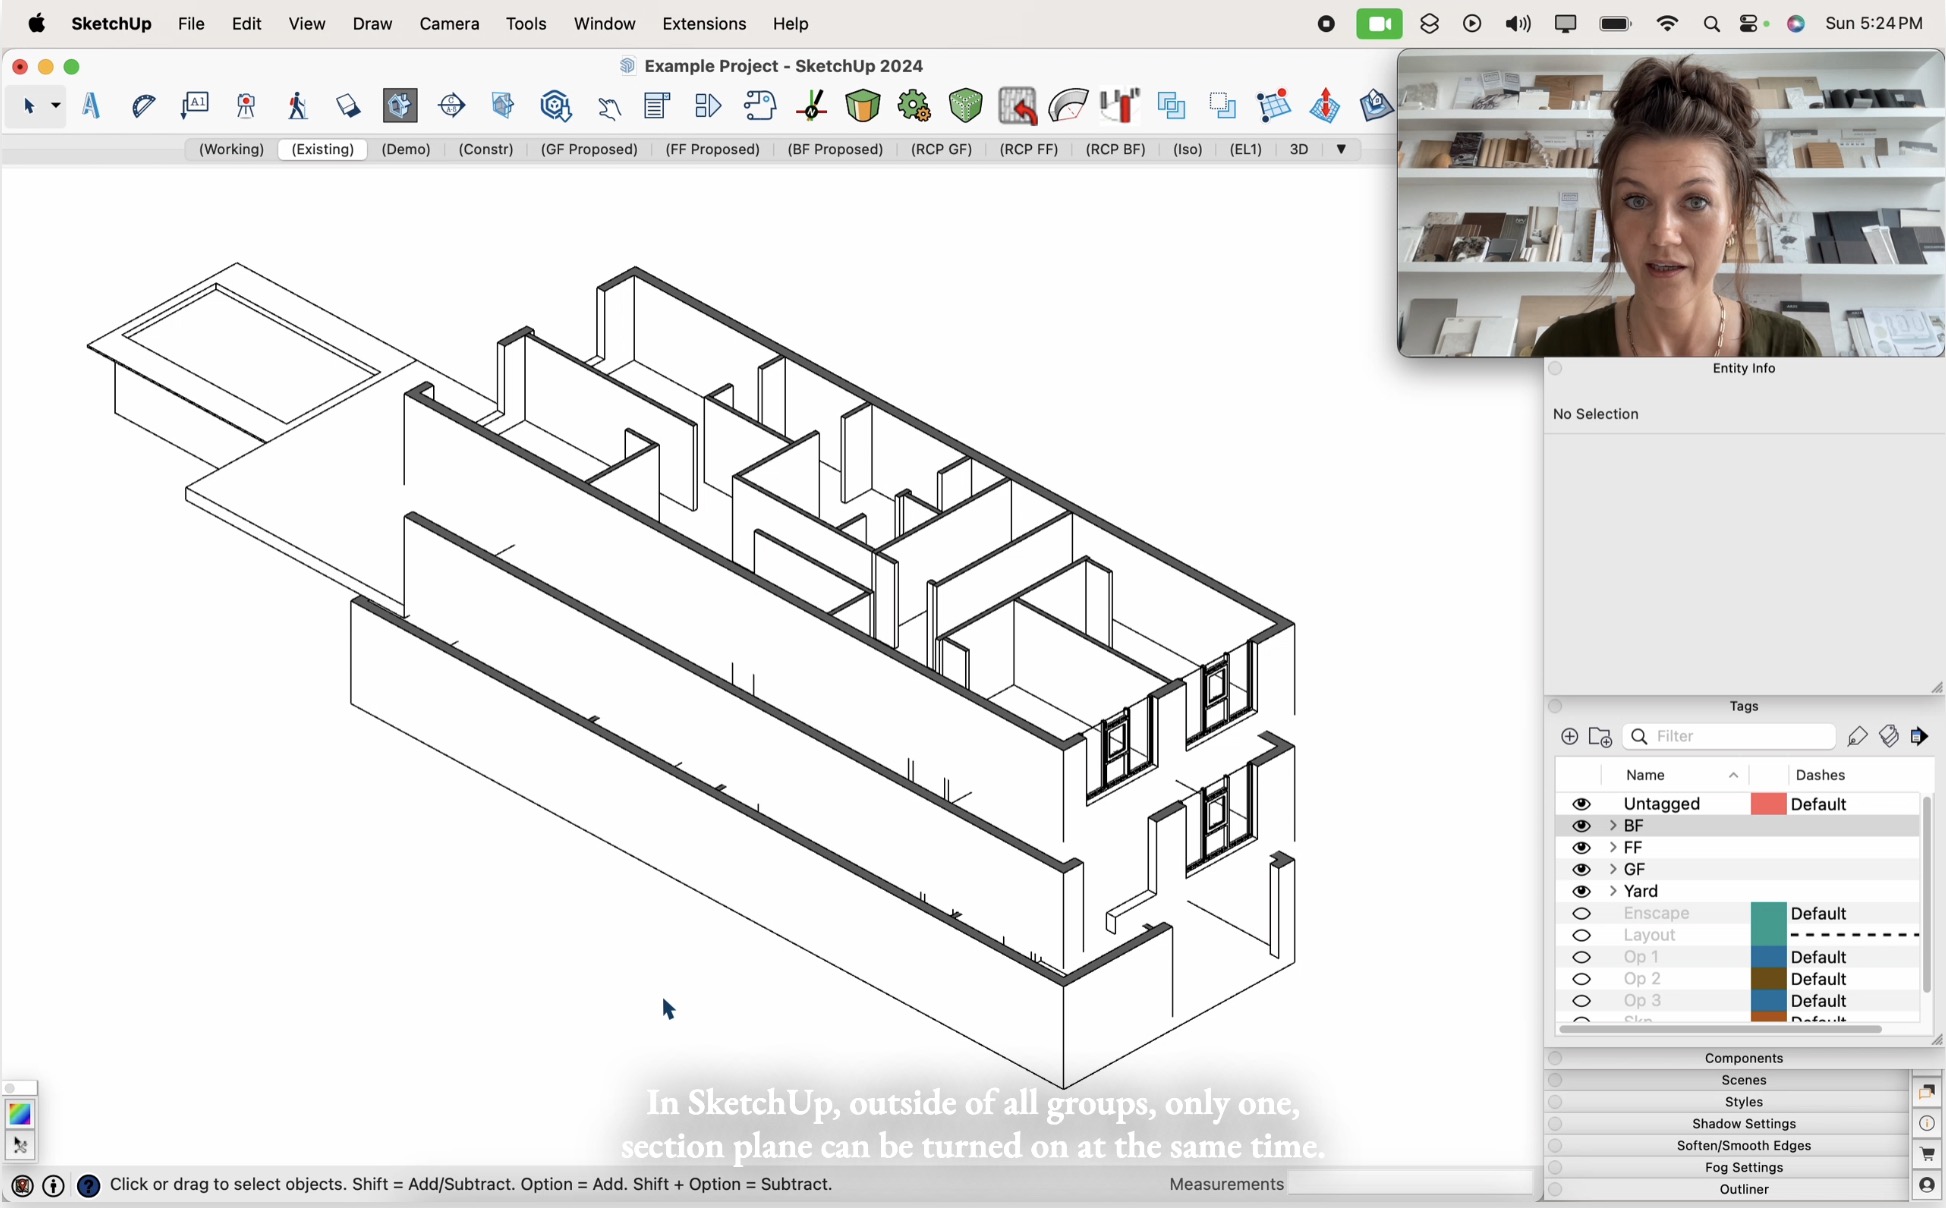Select the Walk tool in the toolbar
Screen dimensions: 1946x1208
[297, 105]
